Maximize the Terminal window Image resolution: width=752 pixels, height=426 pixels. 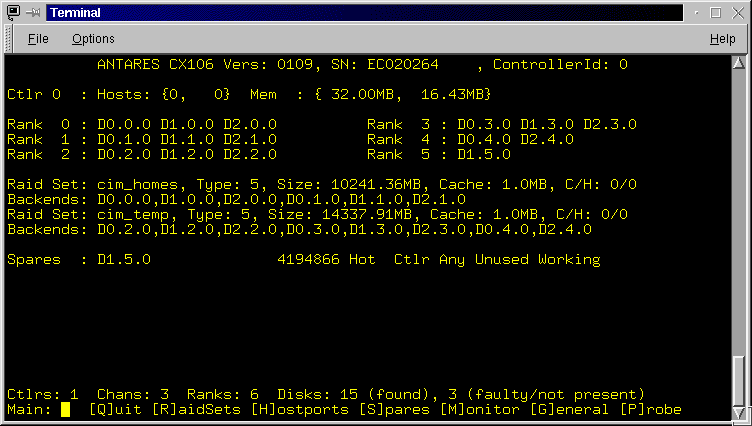click(x=717, y=12)
